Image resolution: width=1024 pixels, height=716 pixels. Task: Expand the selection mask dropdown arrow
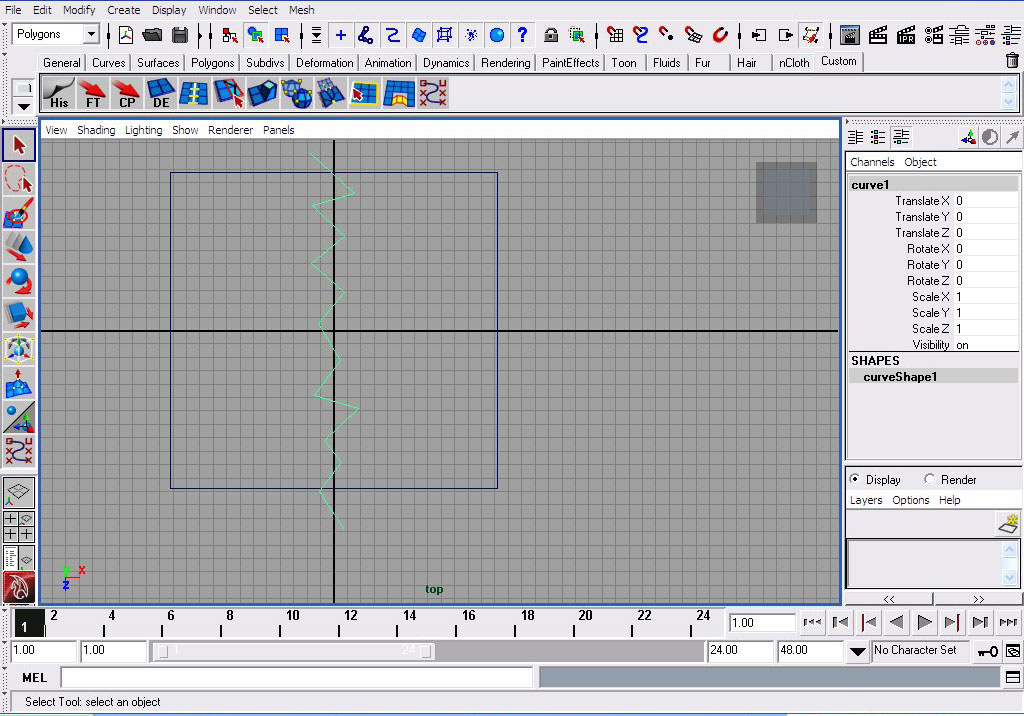tap(316, 35)
